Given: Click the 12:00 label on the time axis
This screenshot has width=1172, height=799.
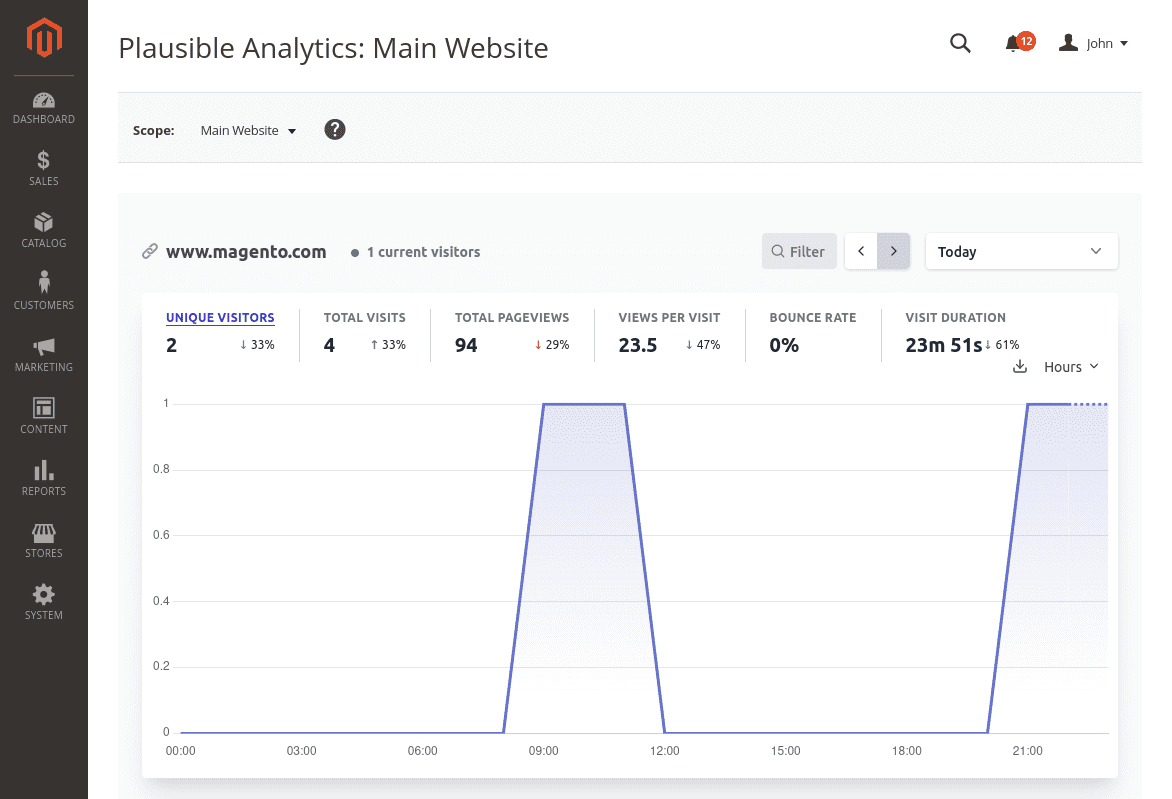Looking at the screenshot, I should [x=664, y=750].
